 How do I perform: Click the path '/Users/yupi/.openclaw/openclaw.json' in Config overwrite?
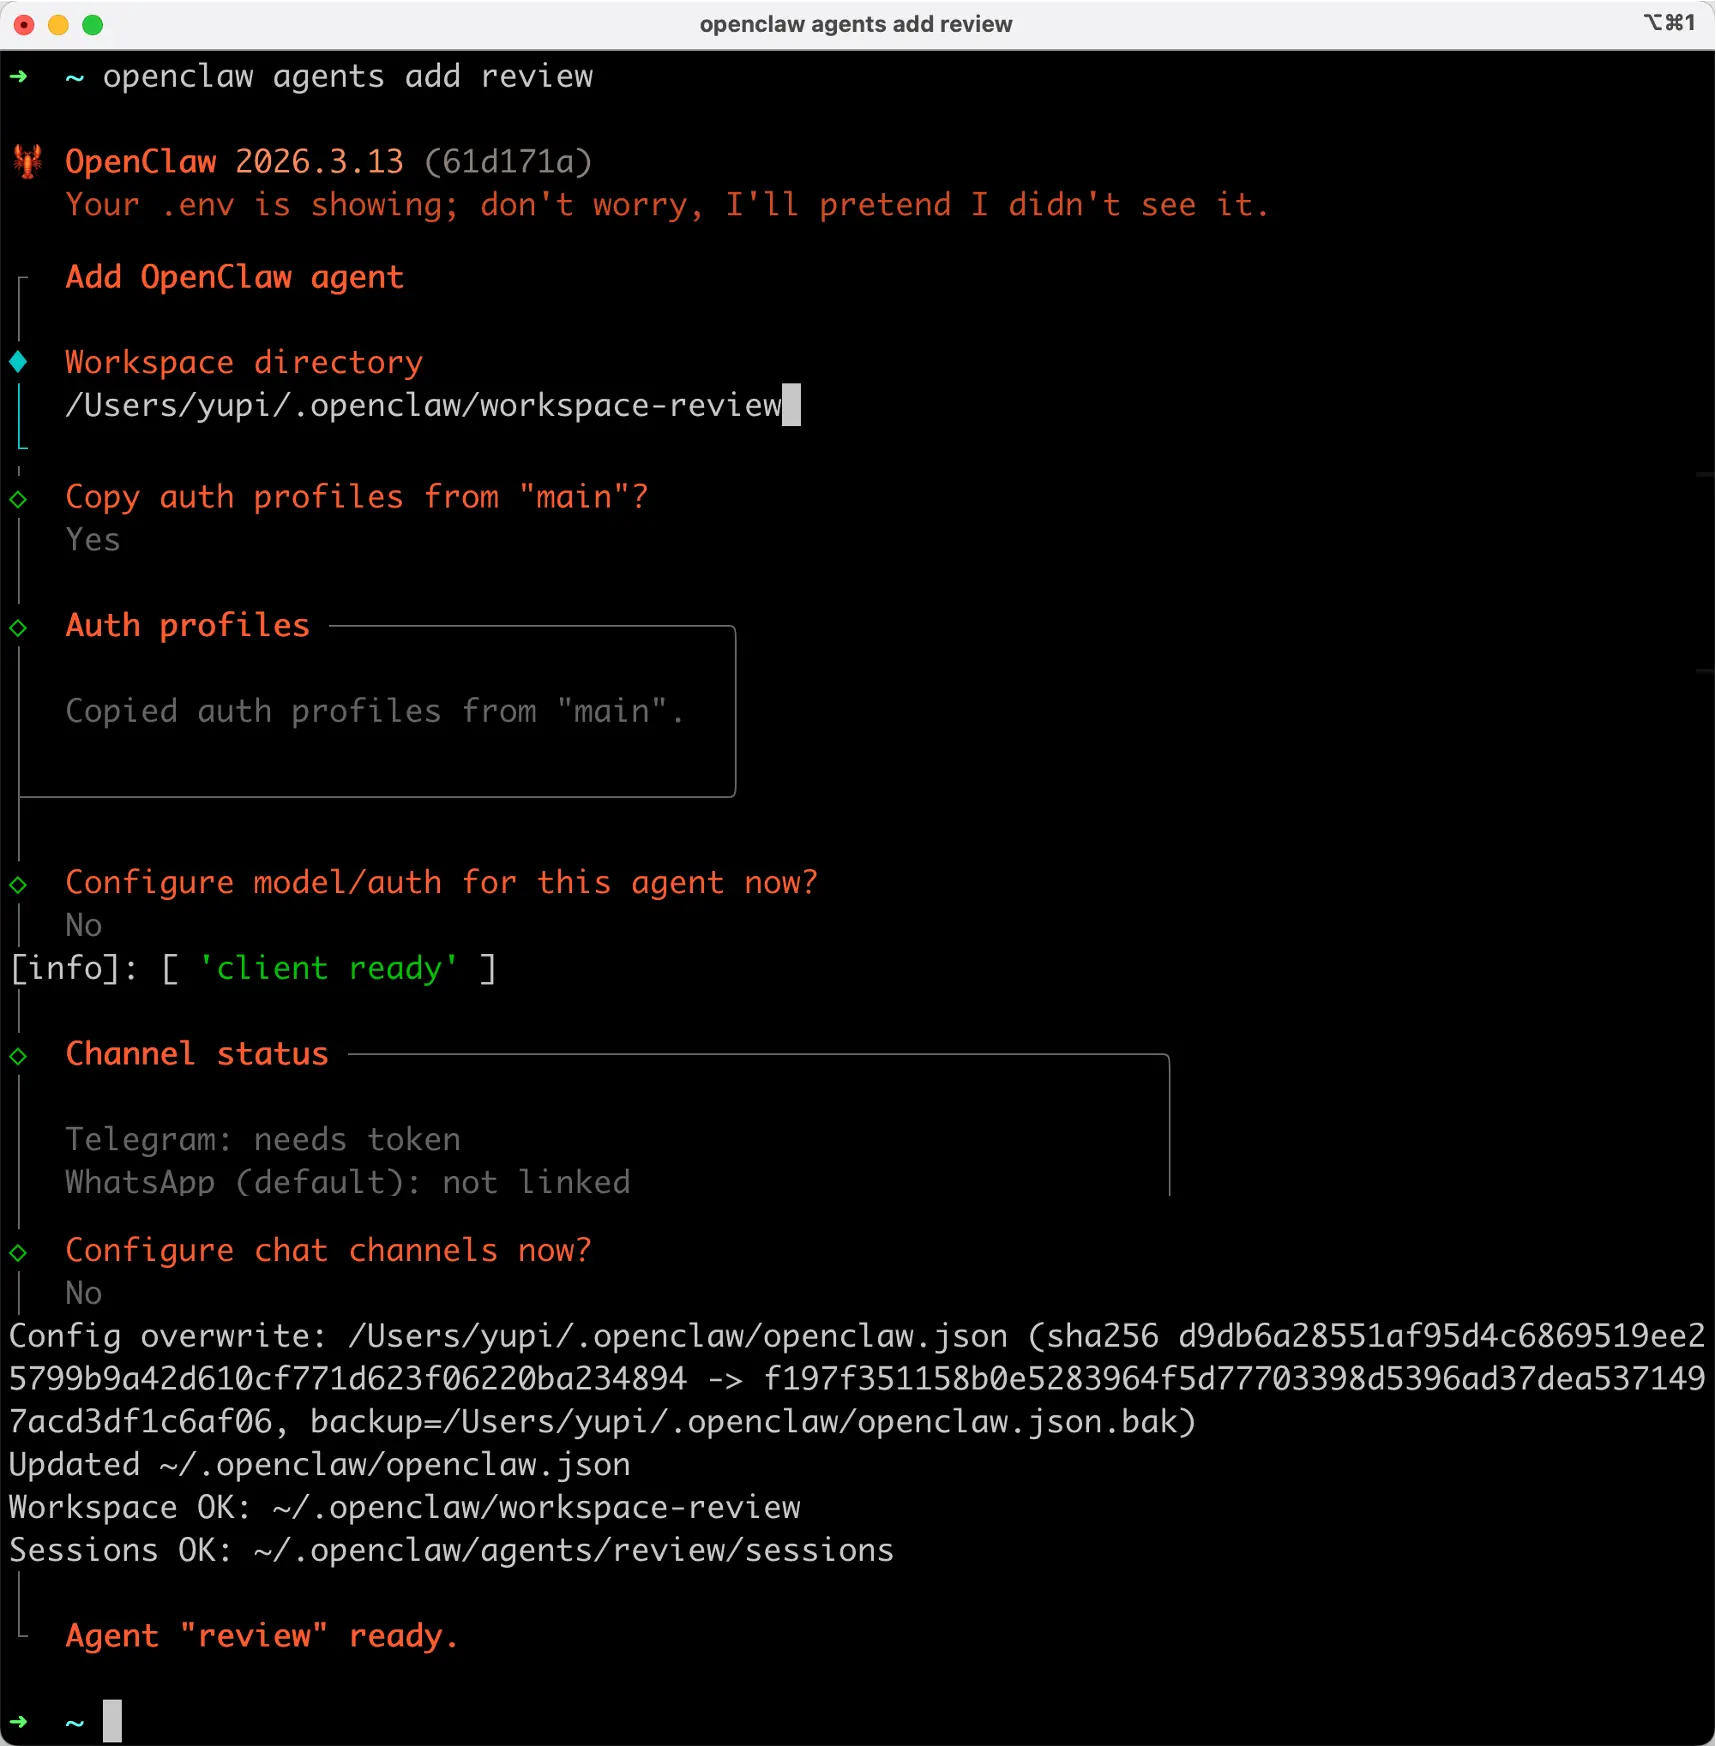678,1337
